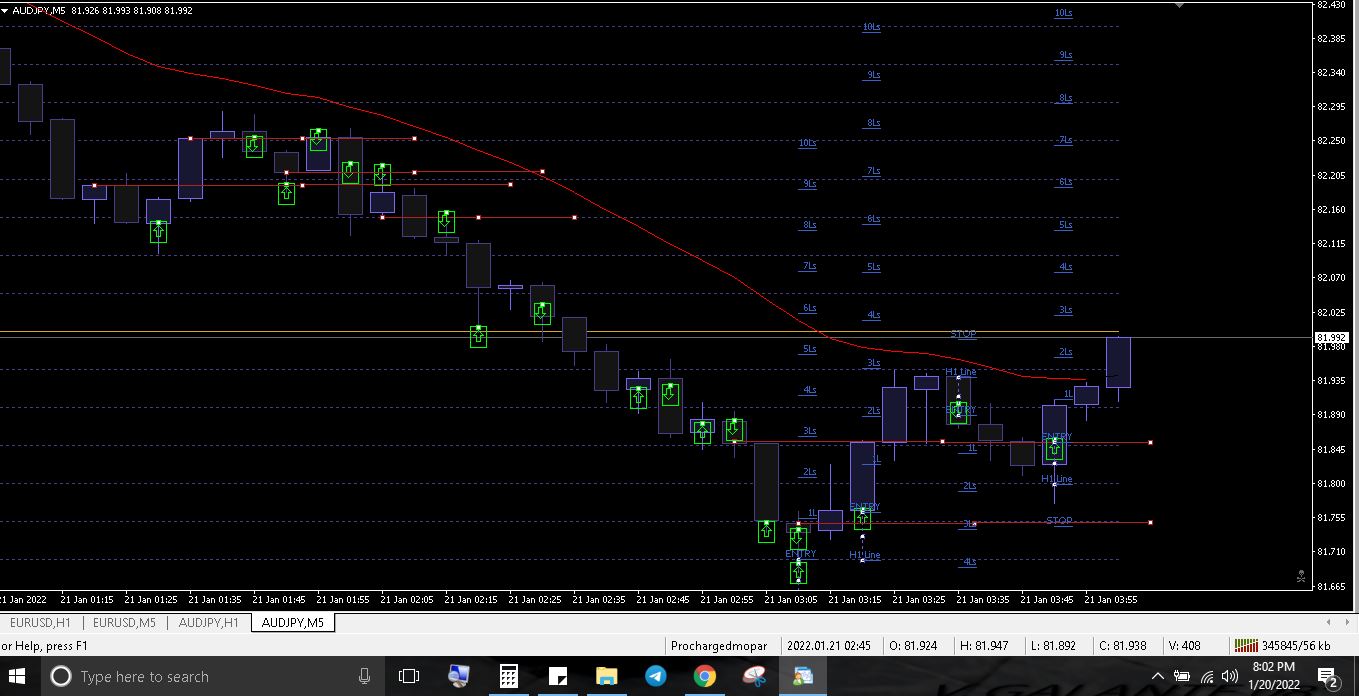The height and width of the screenshot is (696, 1359).
Task: Click the L: 81.892 low price field
Action: pyautogui.click(x=1053, y=646)
